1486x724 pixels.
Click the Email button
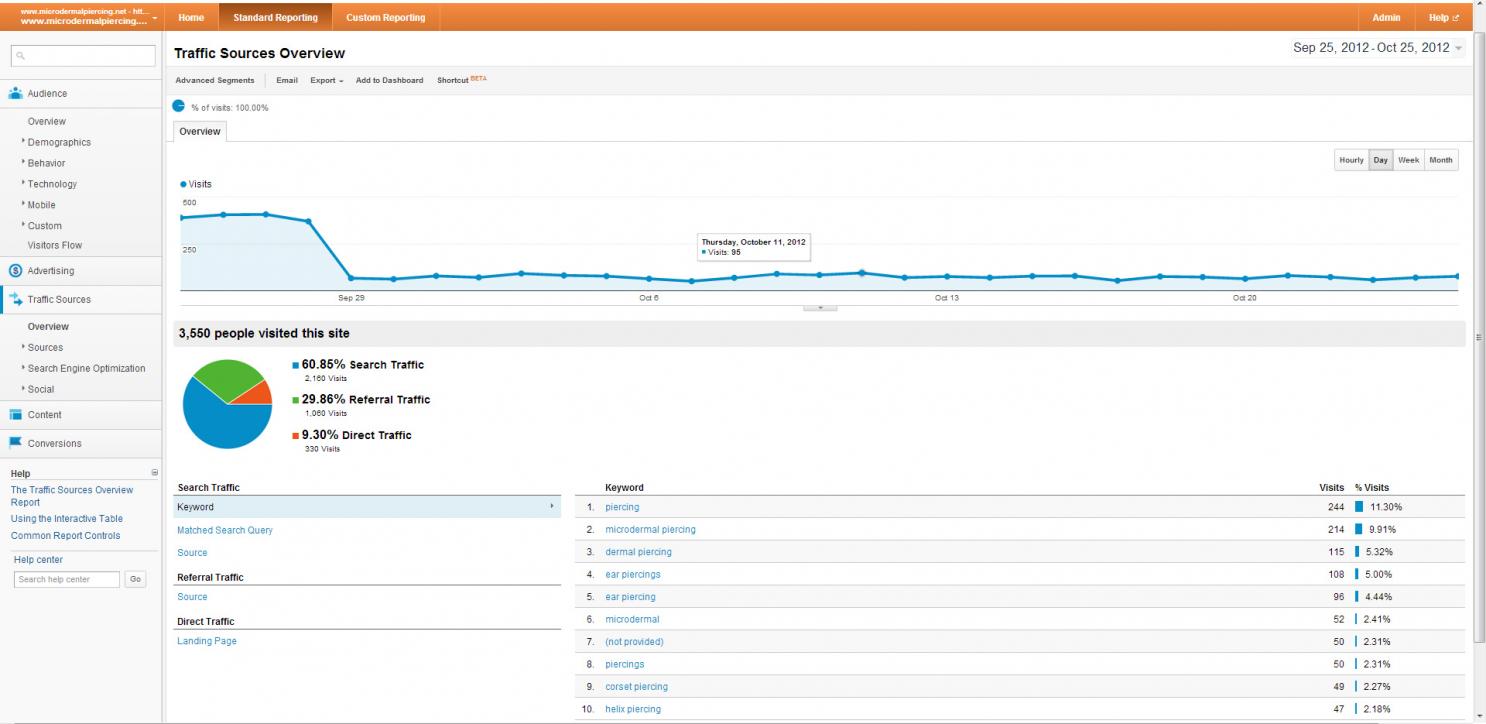pyautogui.click(x=287, y=80)
